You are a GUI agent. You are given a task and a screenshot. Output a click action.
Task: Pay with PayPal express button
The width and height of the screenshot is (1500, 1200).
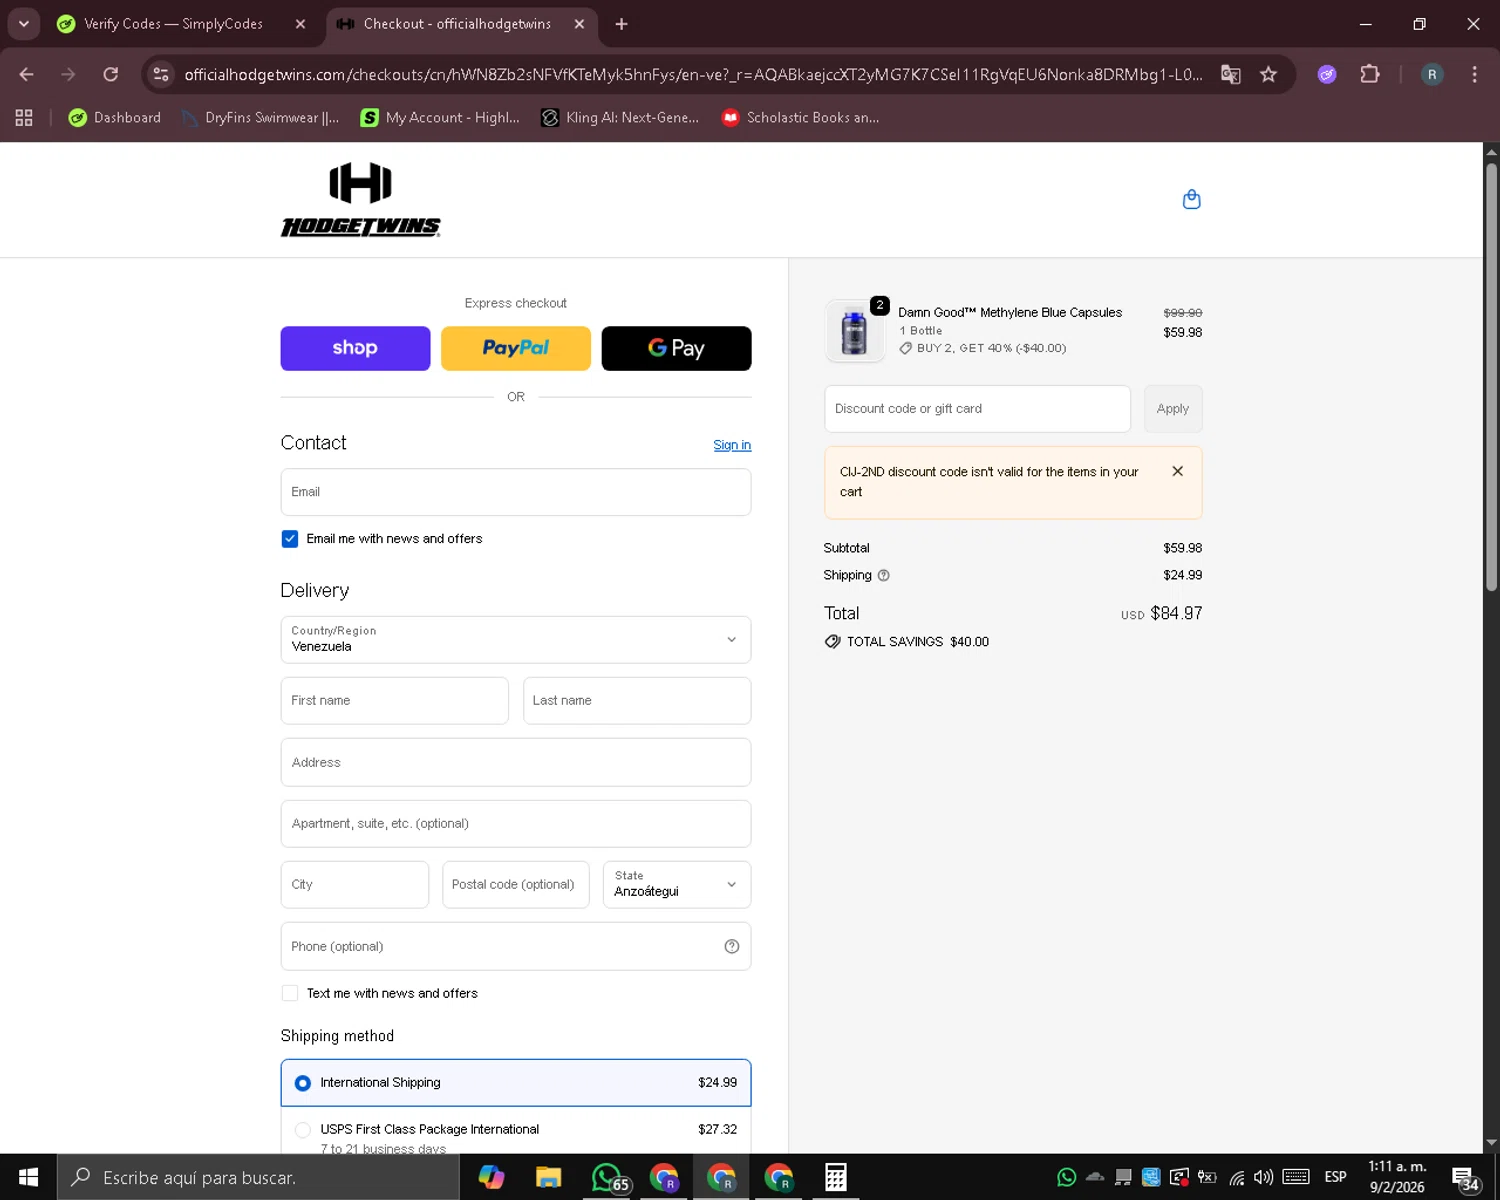tap(516, 348)
